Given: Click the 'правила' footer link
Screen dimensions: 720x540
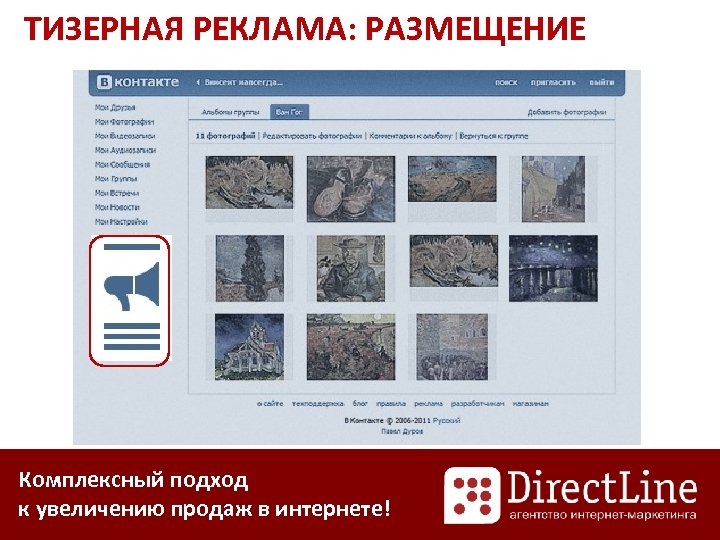Looking at the screenshot, I should click(x=391, y=404).
